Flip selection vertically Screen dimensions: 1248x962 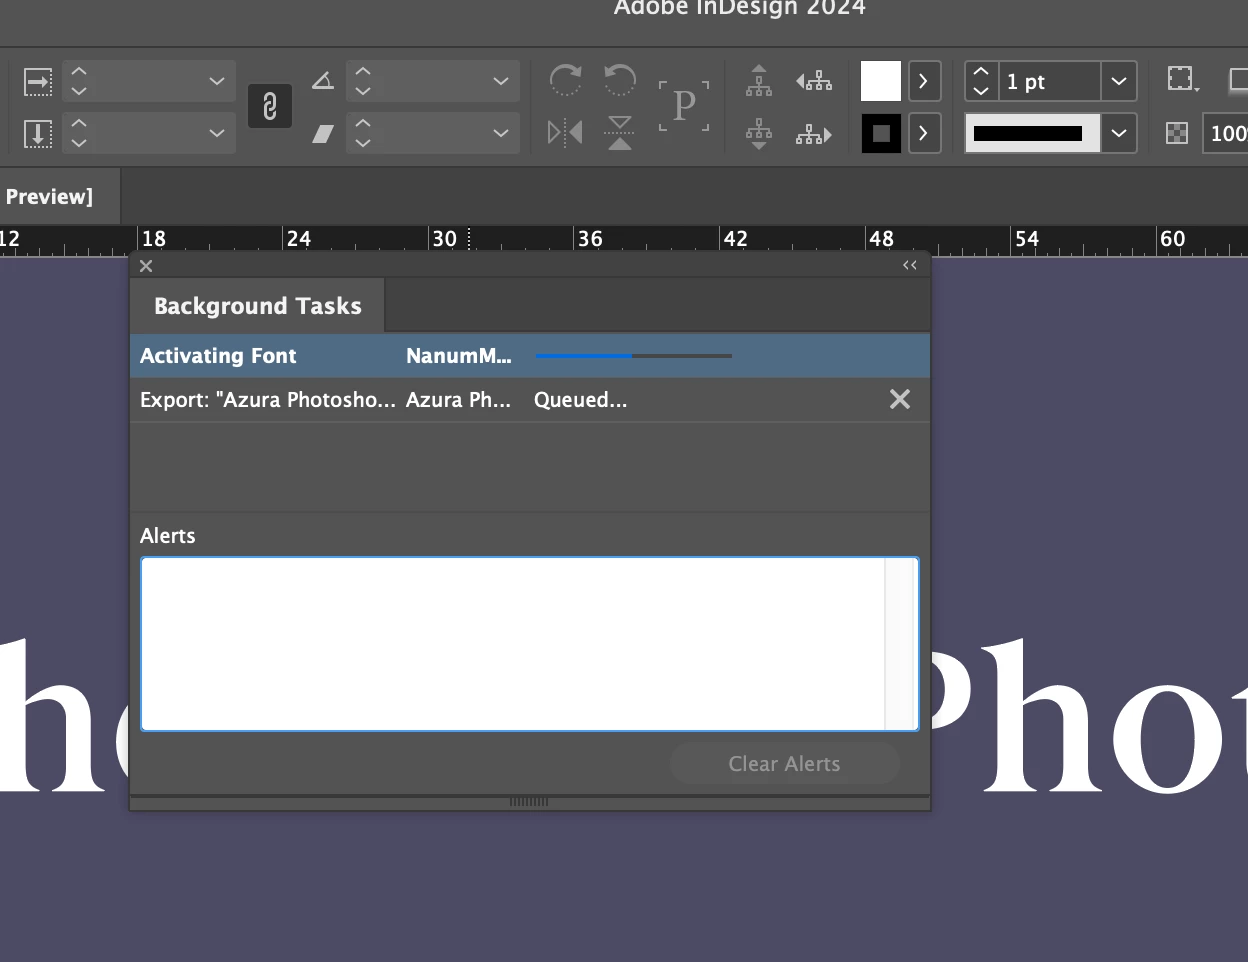point(620,132)
